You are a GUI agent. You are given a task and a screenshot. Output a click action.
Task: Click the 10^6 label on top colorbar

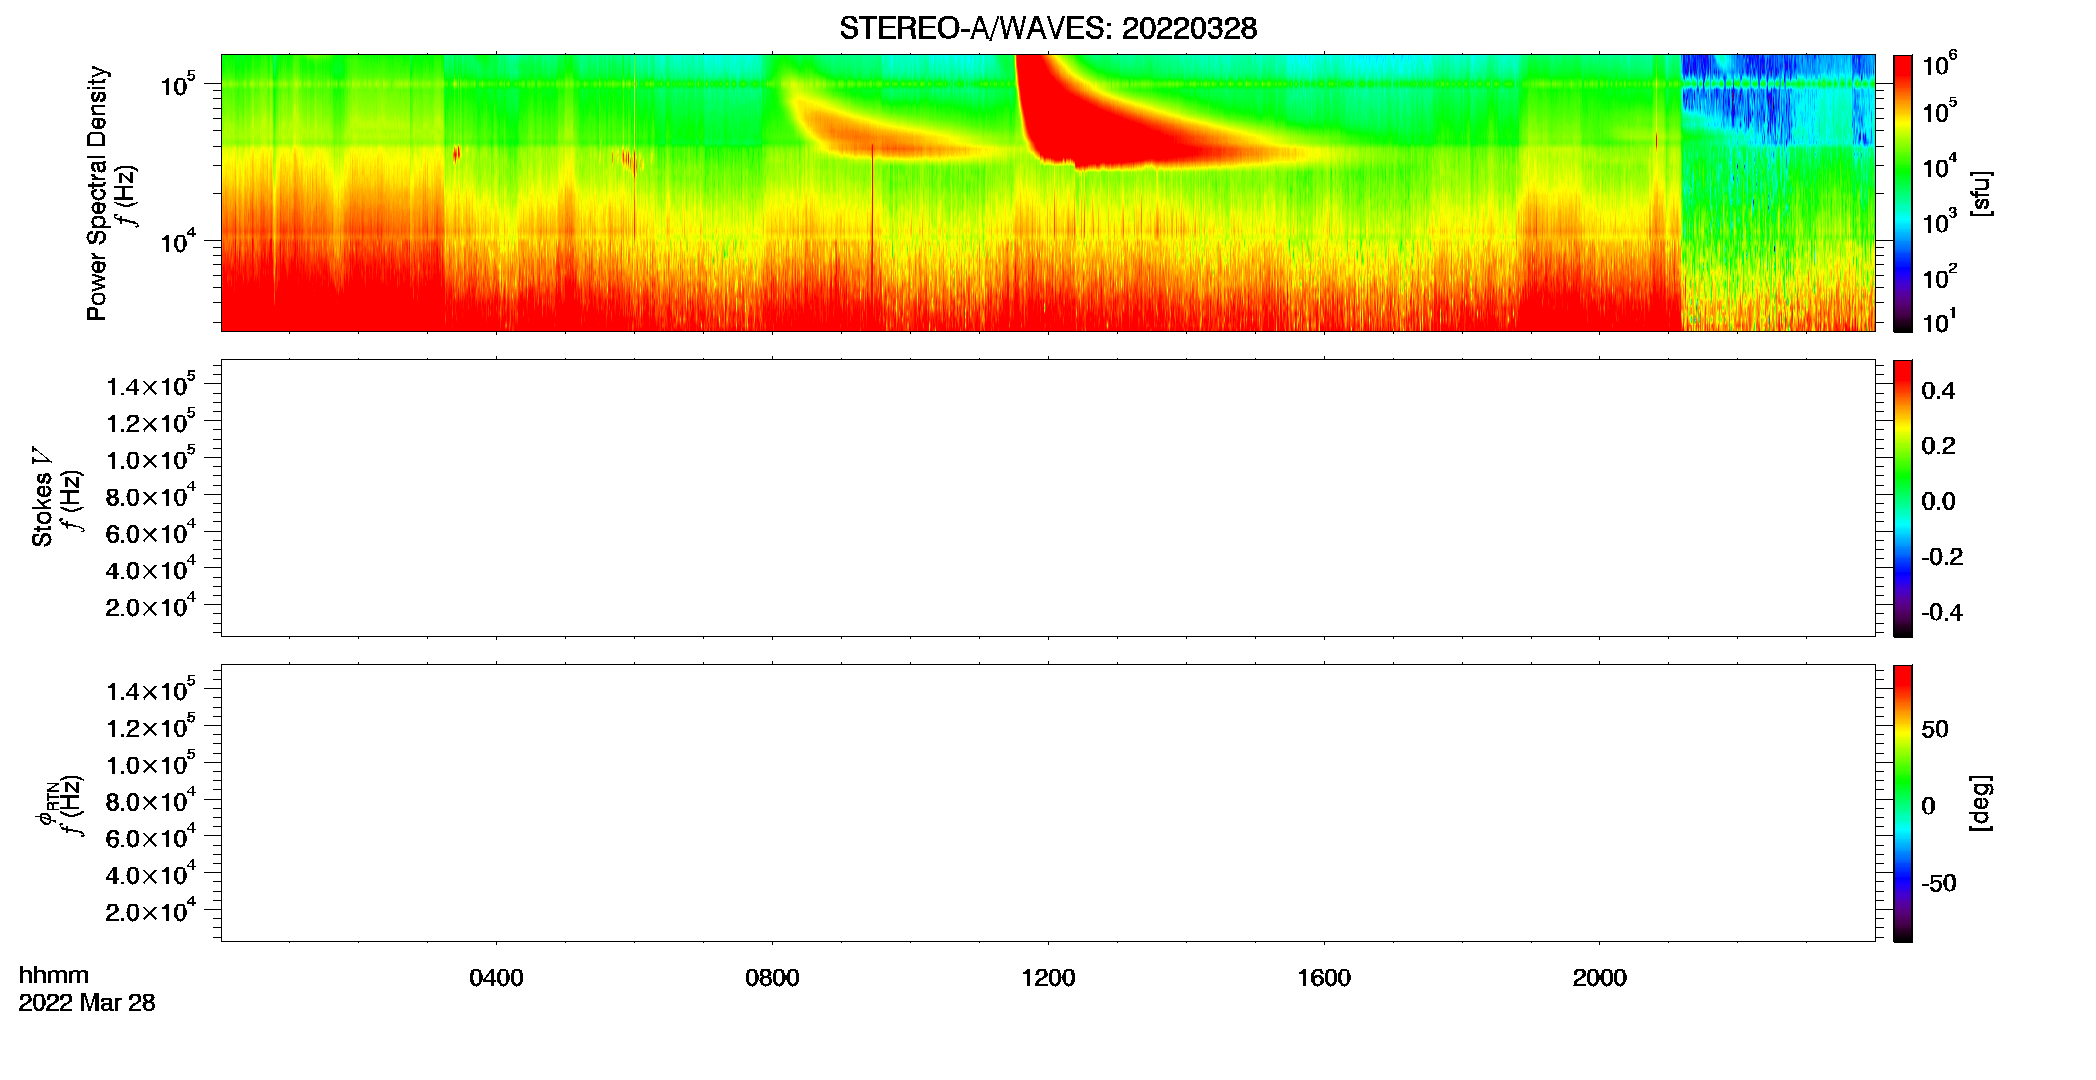pyautogui.click(x=1939, y=65)
